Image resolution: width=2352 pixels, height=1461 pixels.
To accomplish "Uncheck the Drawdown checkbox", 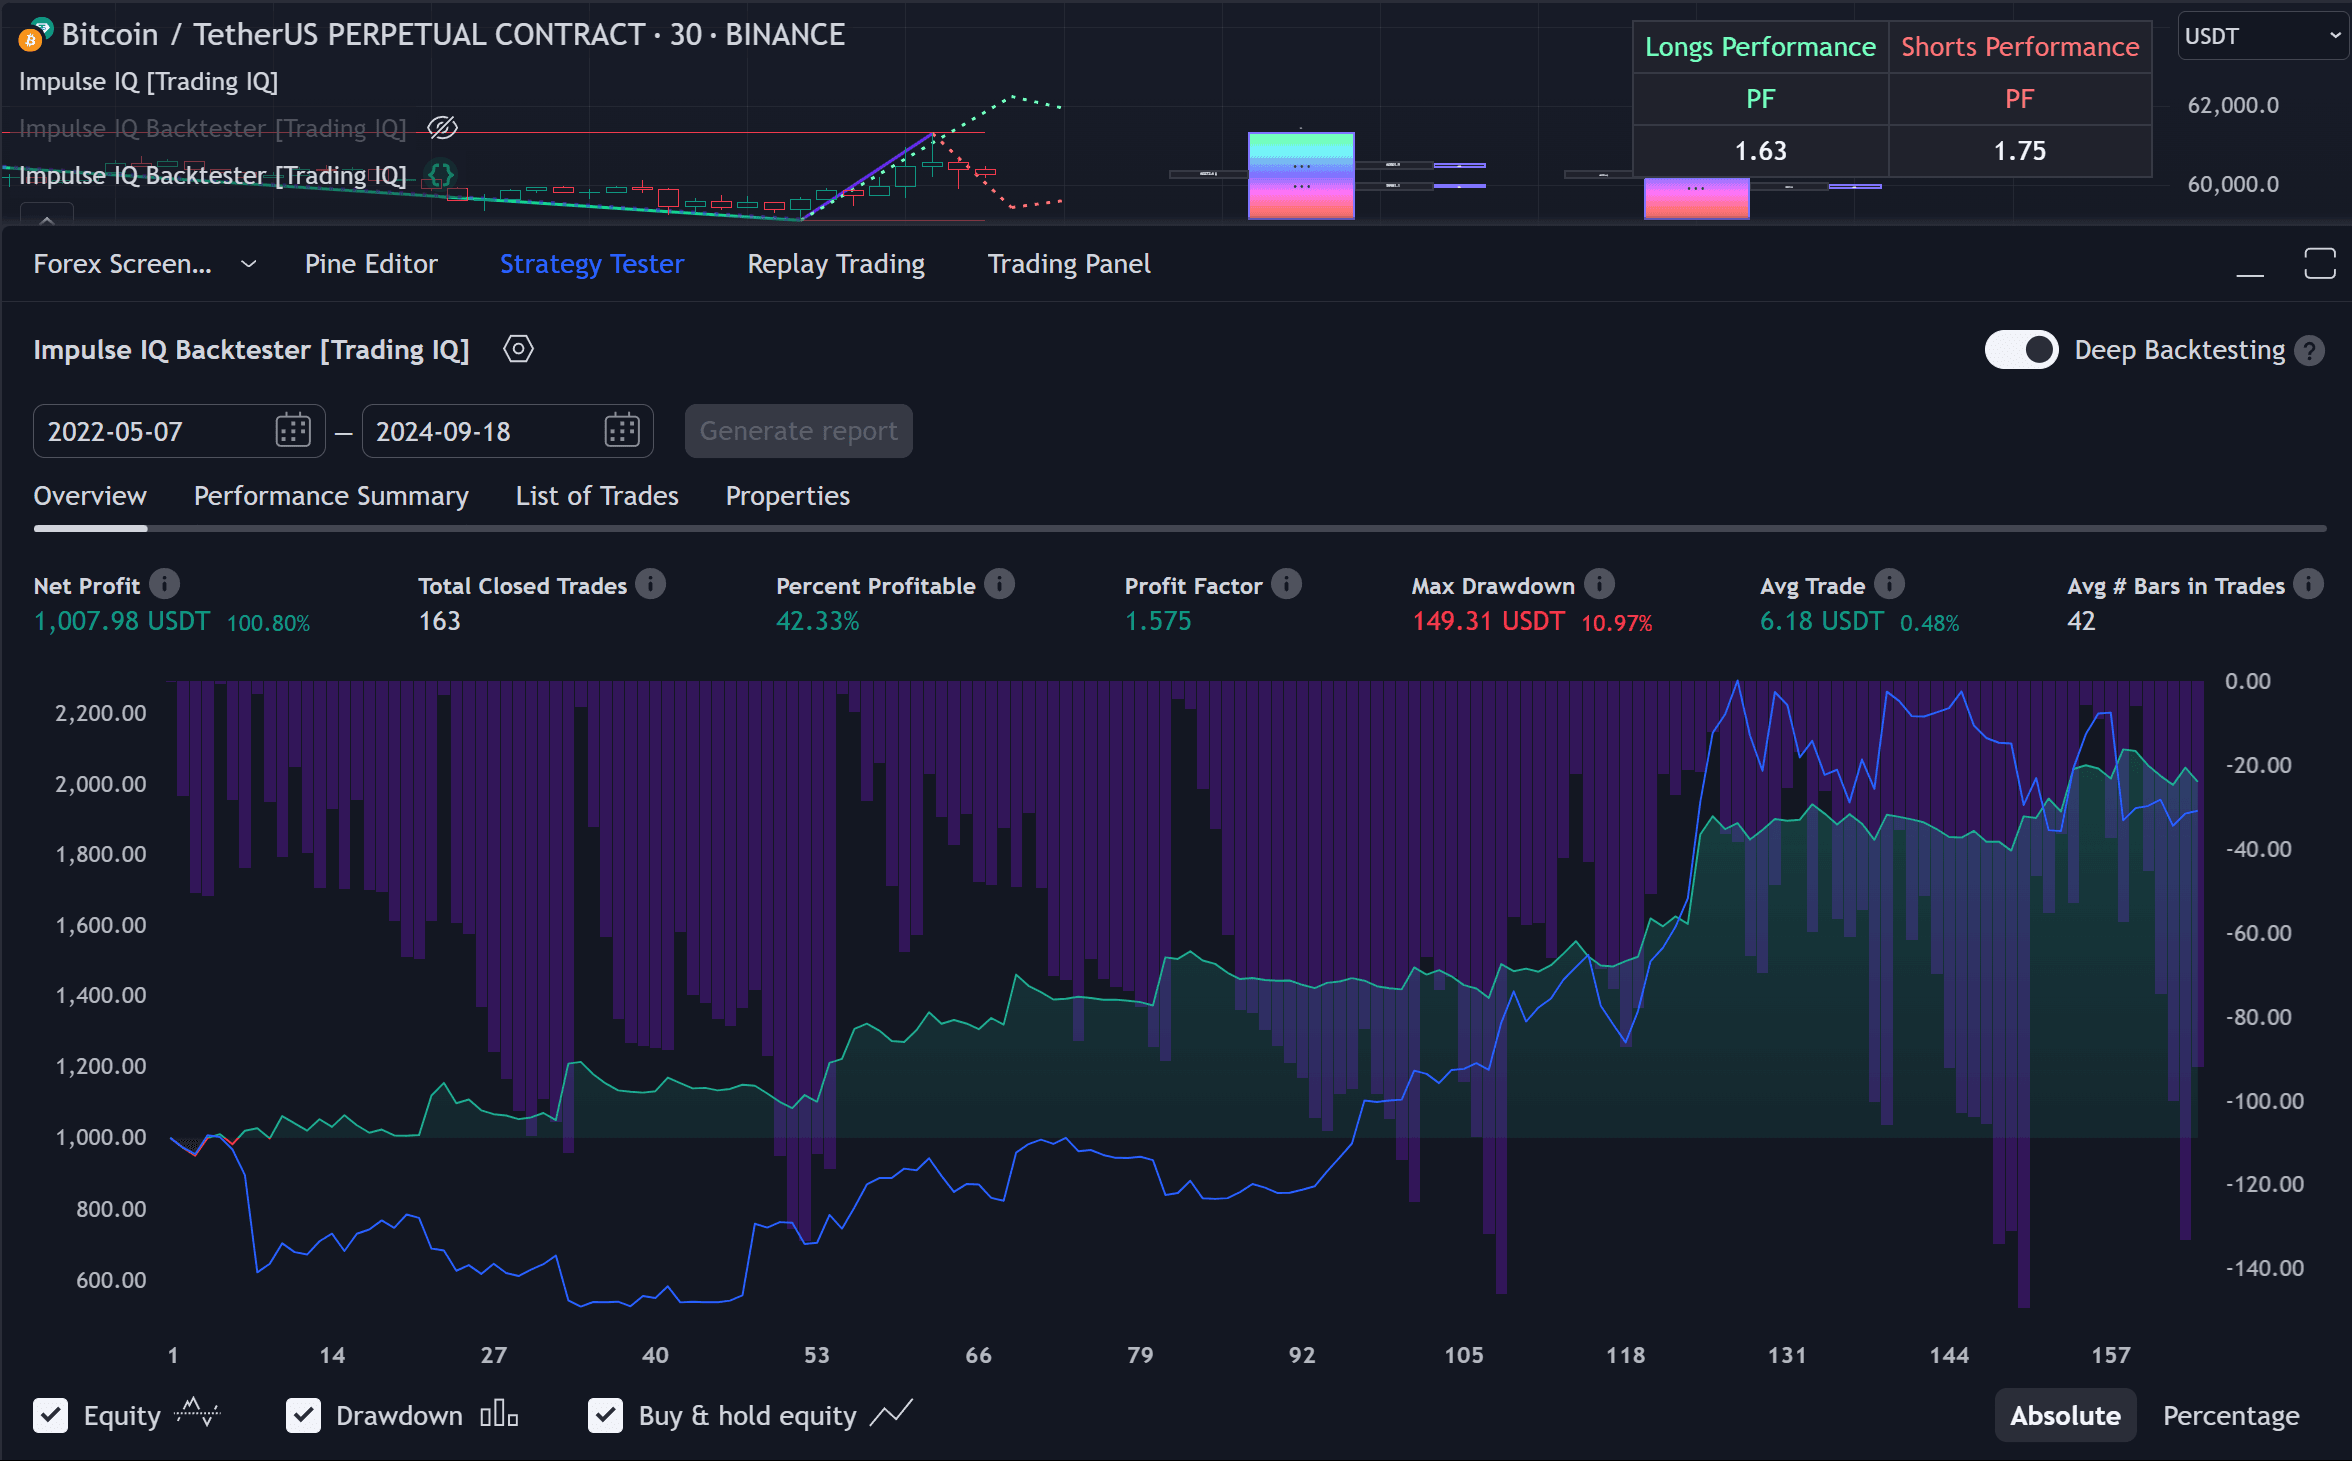I will 303,1415.
